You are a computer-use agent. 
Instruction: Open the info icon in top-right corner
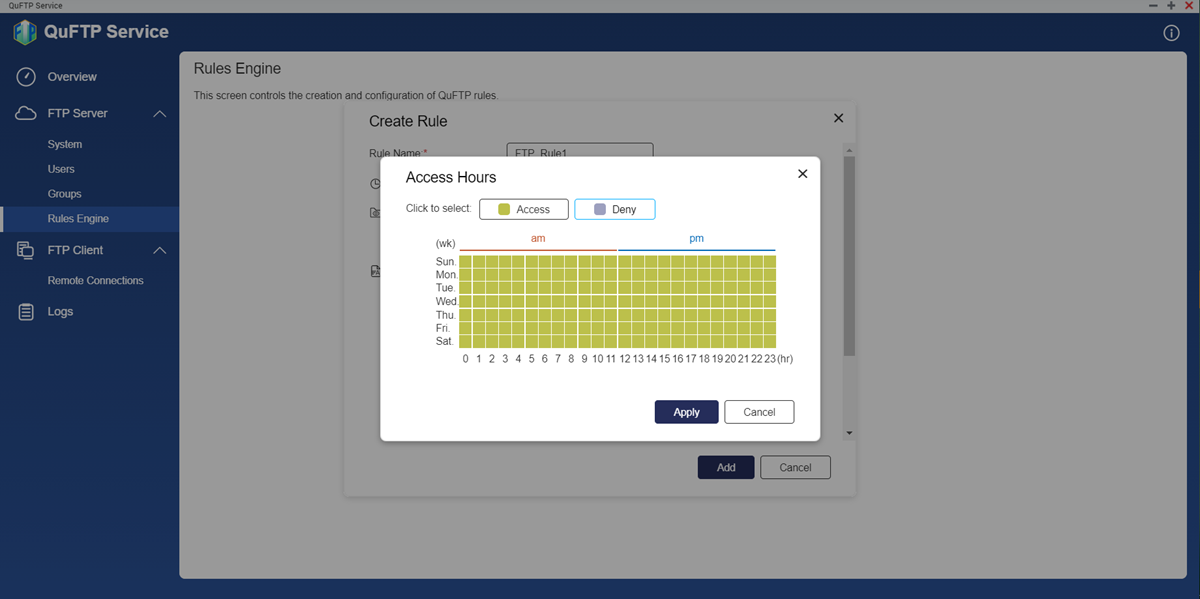pyautogui.click(x=1172, y=33)
